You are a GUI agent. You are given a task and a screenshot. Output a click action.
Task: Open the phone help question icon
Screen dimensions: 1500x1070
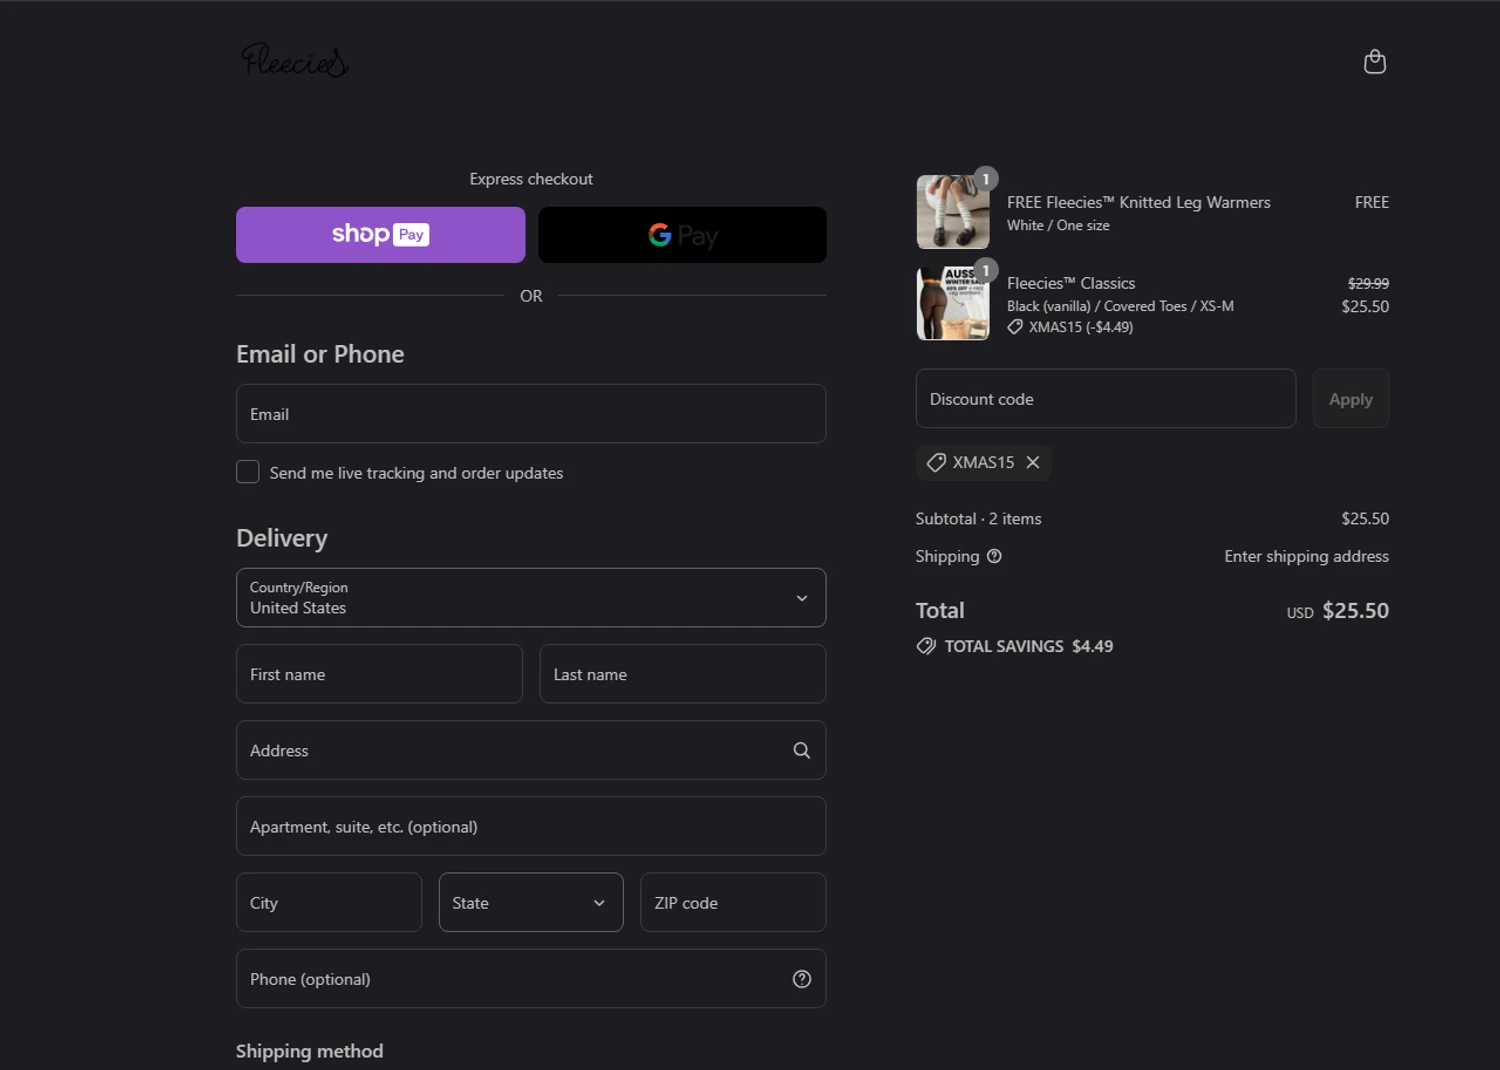802,979
